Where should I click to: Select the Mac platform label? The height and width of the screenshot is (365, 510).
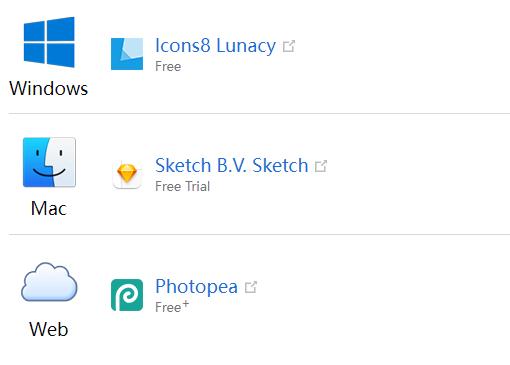pos(49,209)
